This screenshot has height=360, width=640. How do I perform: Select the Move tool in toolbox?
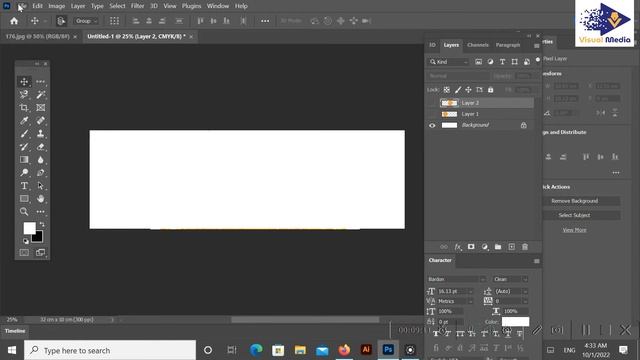[x=24, y=82]
